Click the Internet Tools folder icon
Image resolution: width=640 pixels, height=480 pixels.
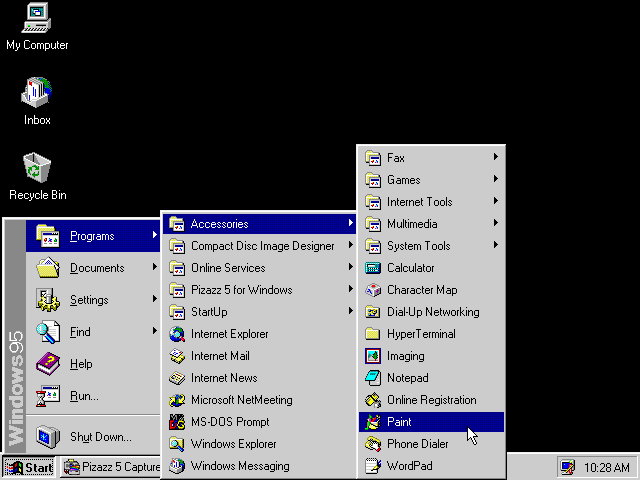pyautogui.click(x=373, y=202)
